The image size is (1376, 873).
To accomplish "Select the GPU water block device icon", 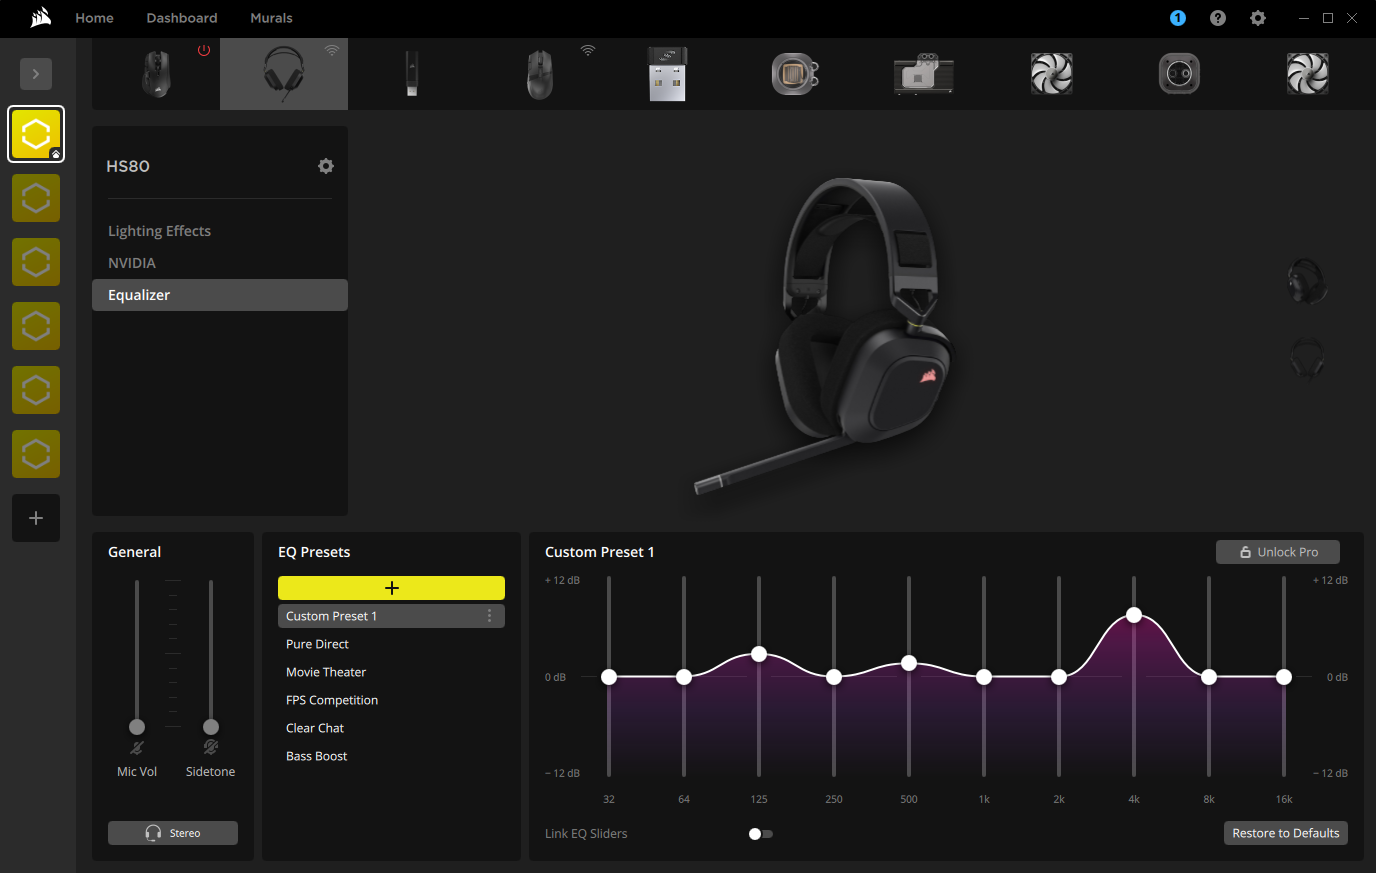I will 923,74.
